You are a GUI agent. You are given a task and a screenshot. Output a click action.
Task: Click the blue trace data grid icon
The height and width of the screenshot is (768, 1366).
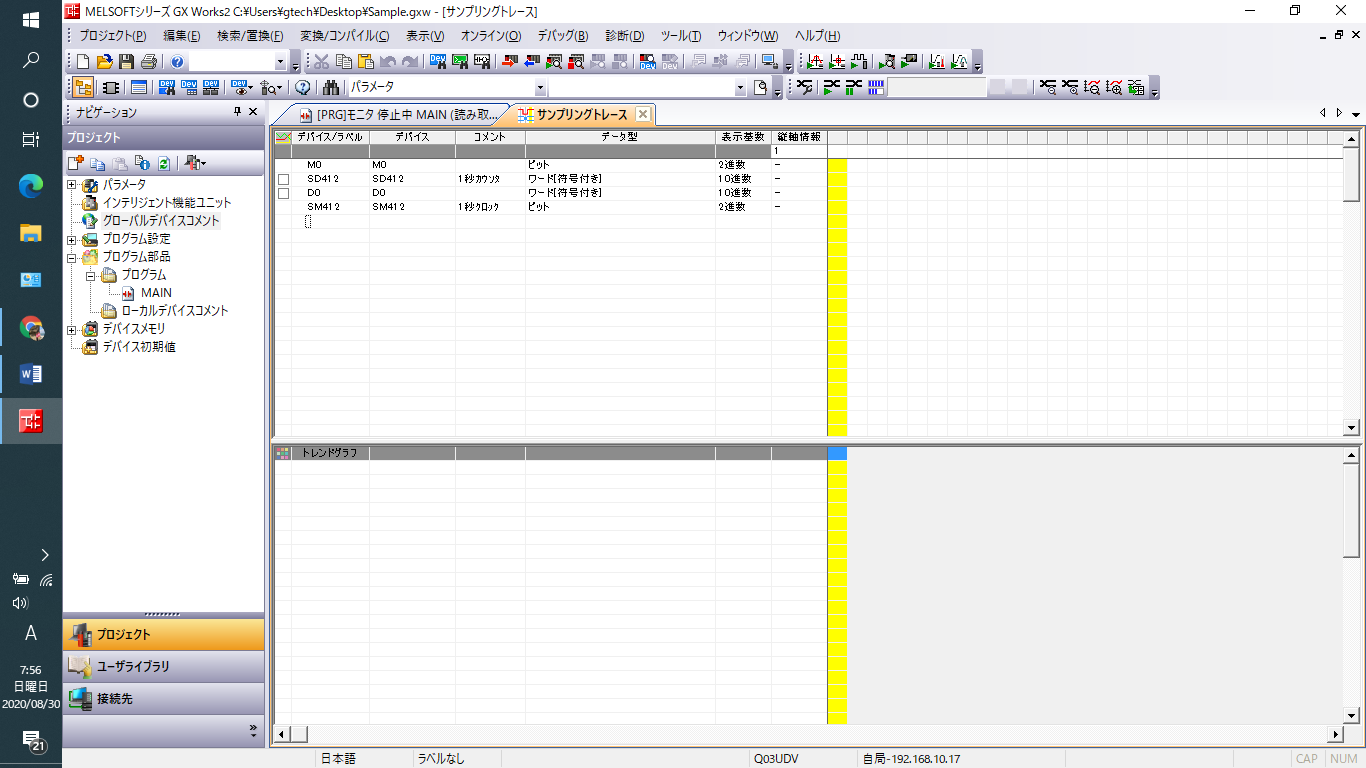click(x=876, y=87)
